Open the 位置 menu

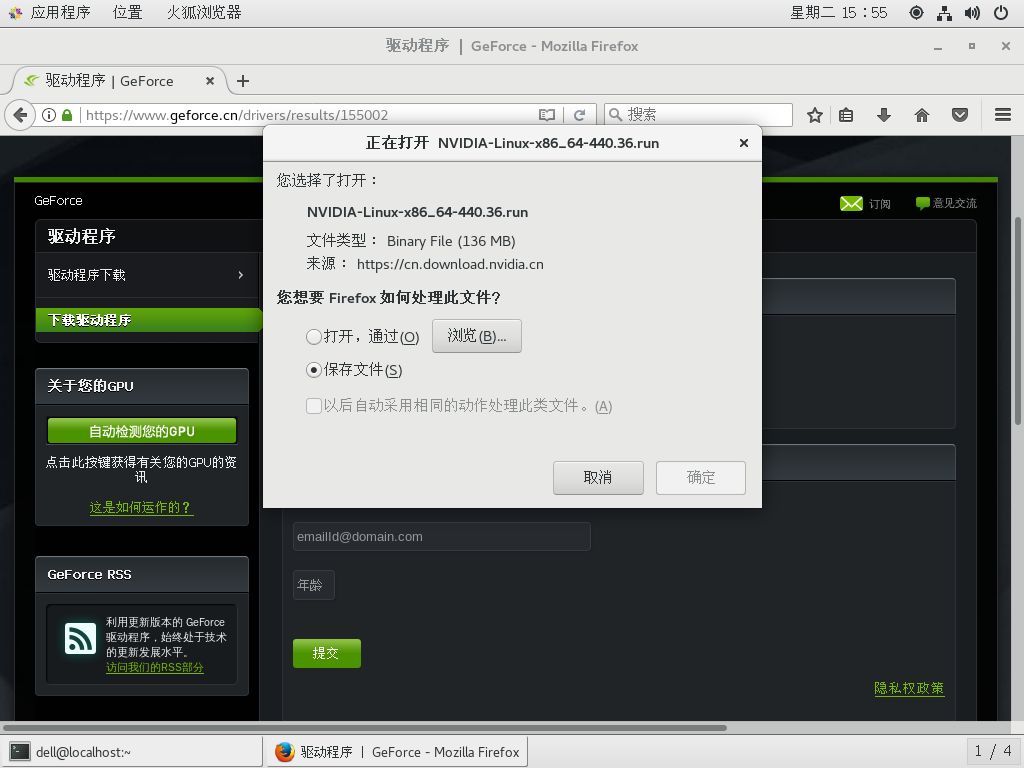pyautogui.click(x=127, y=12)
